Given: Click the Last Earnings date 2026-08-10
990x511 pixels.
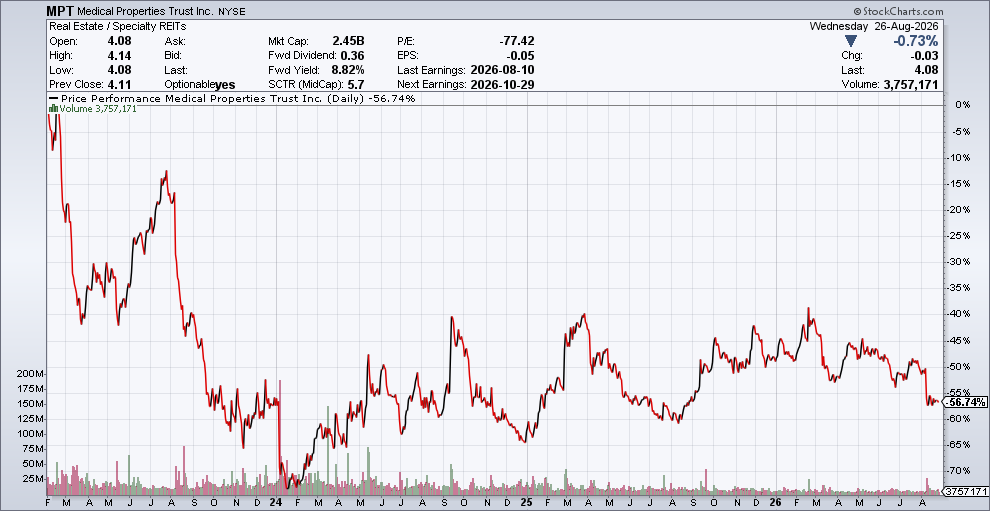Looking at the screenshot, I should tap(503, 70).
